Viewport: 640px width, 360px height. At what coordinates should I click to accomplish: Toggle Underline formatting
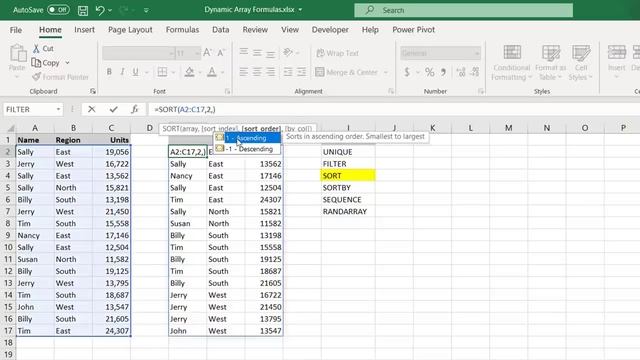(135, 72)
